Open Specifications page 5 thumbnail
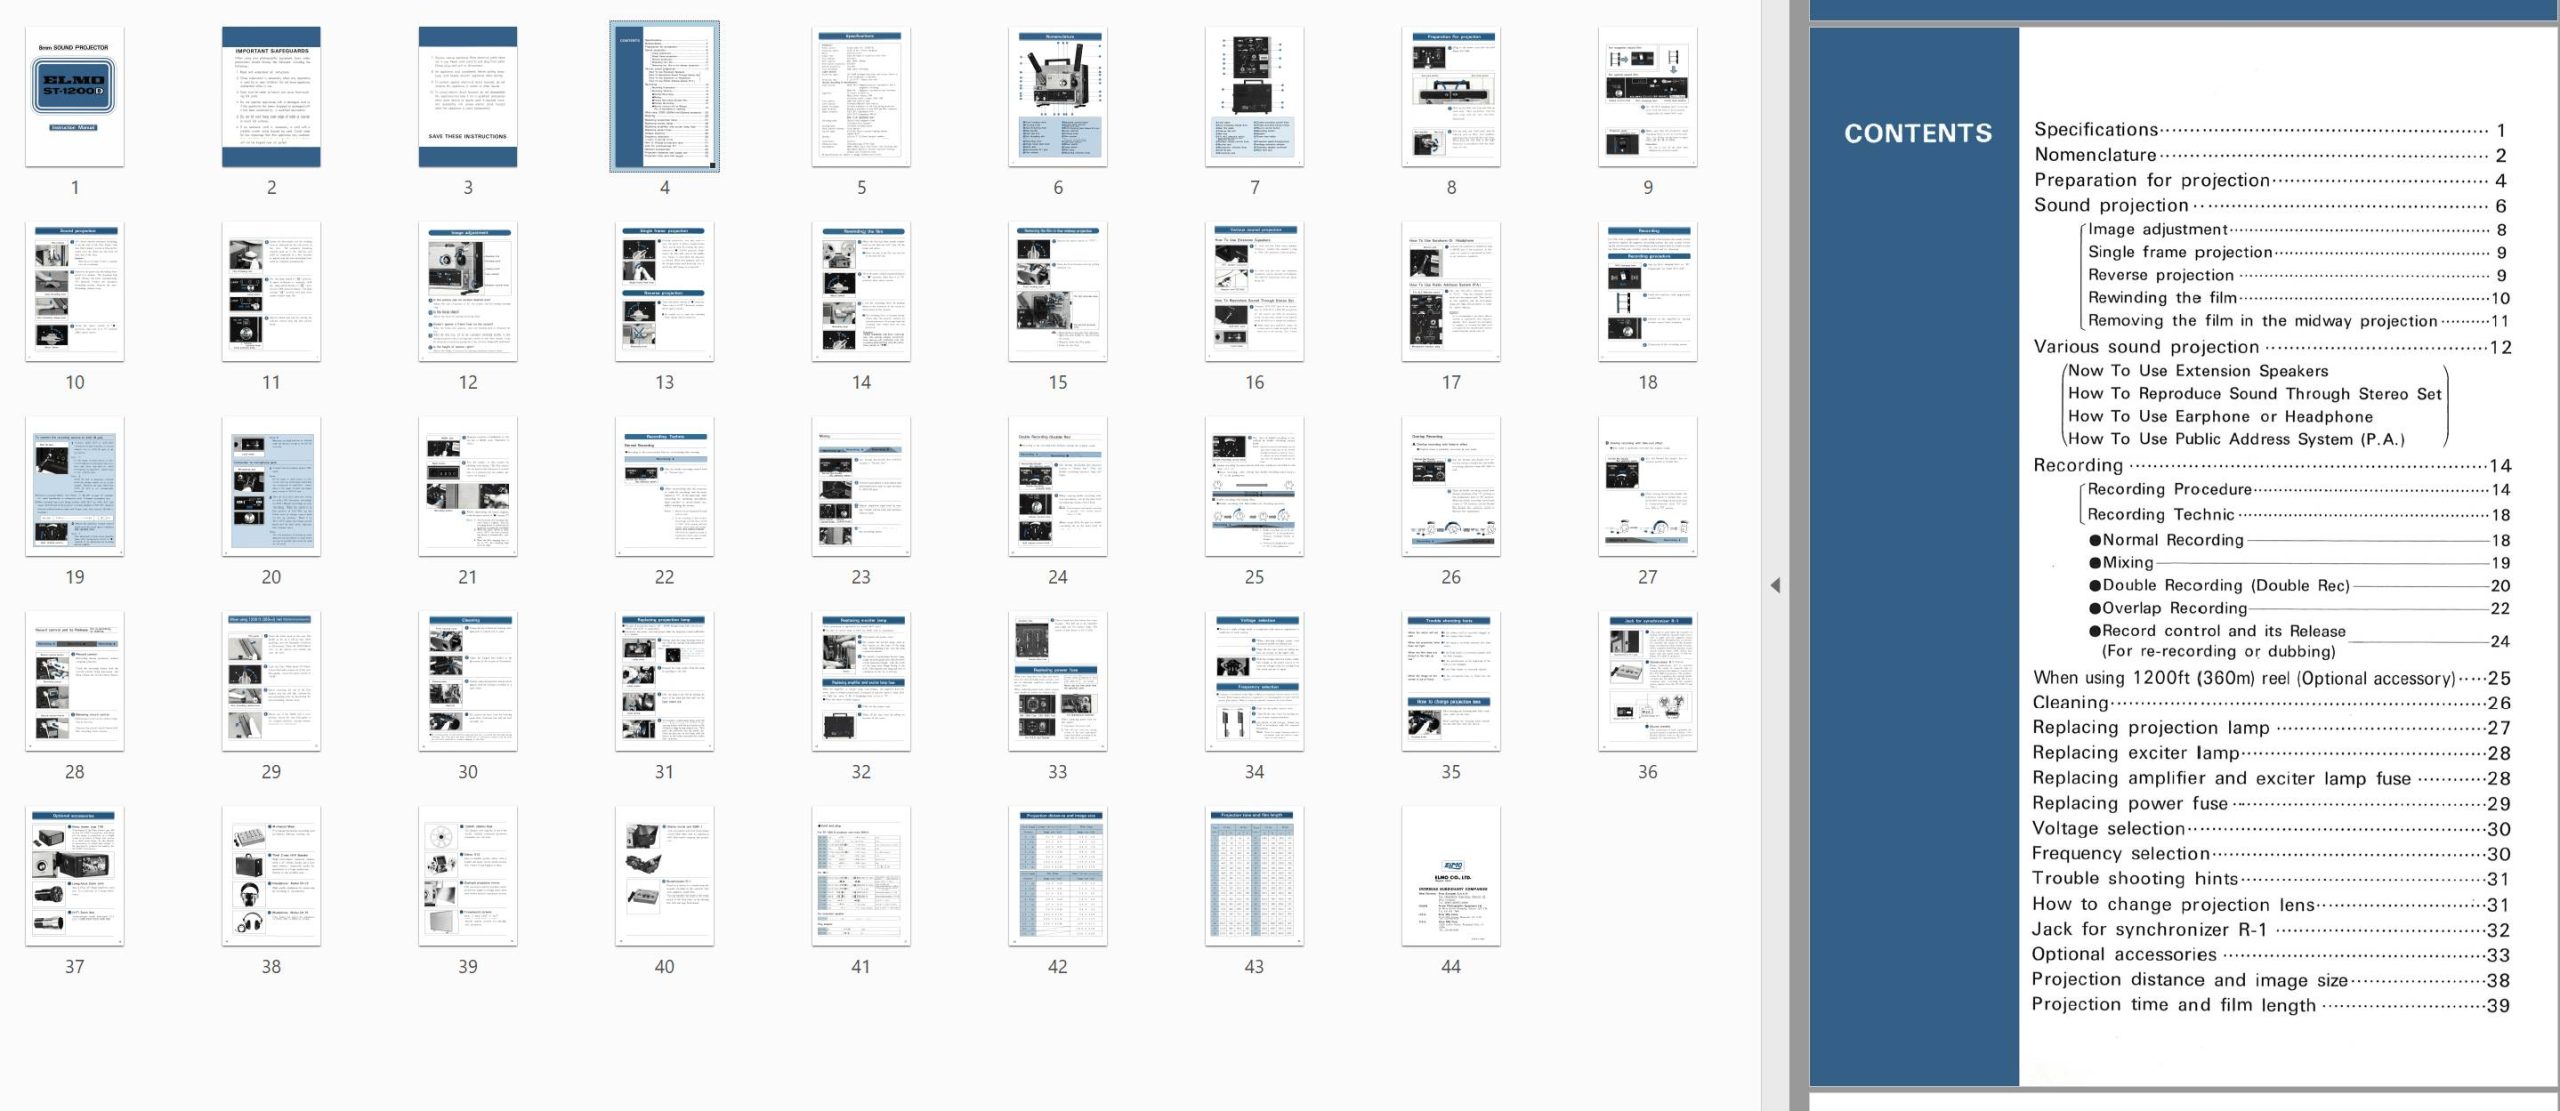Viewport: 2560px width, 1111px height. click(x=861, y=97)
